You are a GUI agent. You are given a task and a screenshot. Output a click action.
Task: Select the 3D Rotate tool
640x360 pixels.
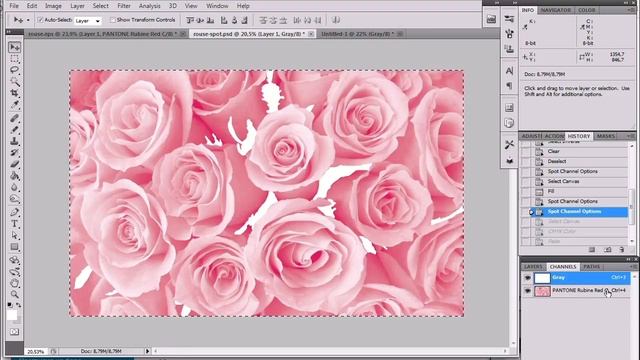coord(15,260)
